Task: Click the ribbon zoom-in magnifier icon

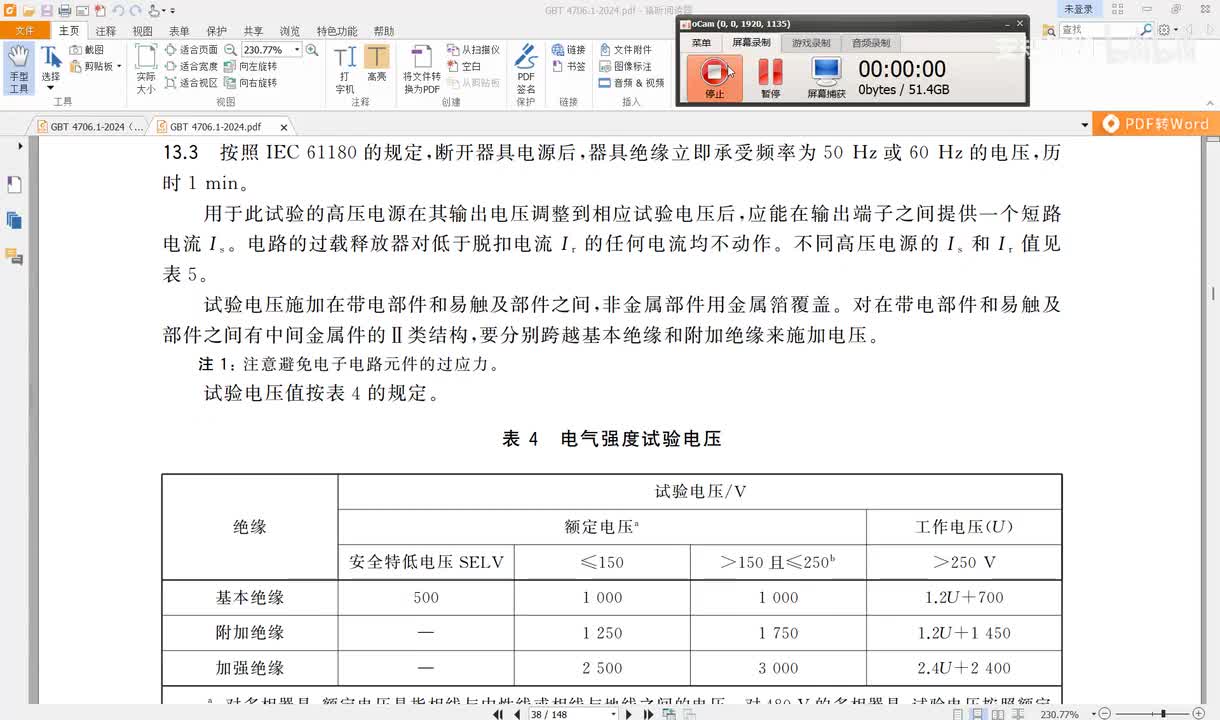Action: [312, 49]
